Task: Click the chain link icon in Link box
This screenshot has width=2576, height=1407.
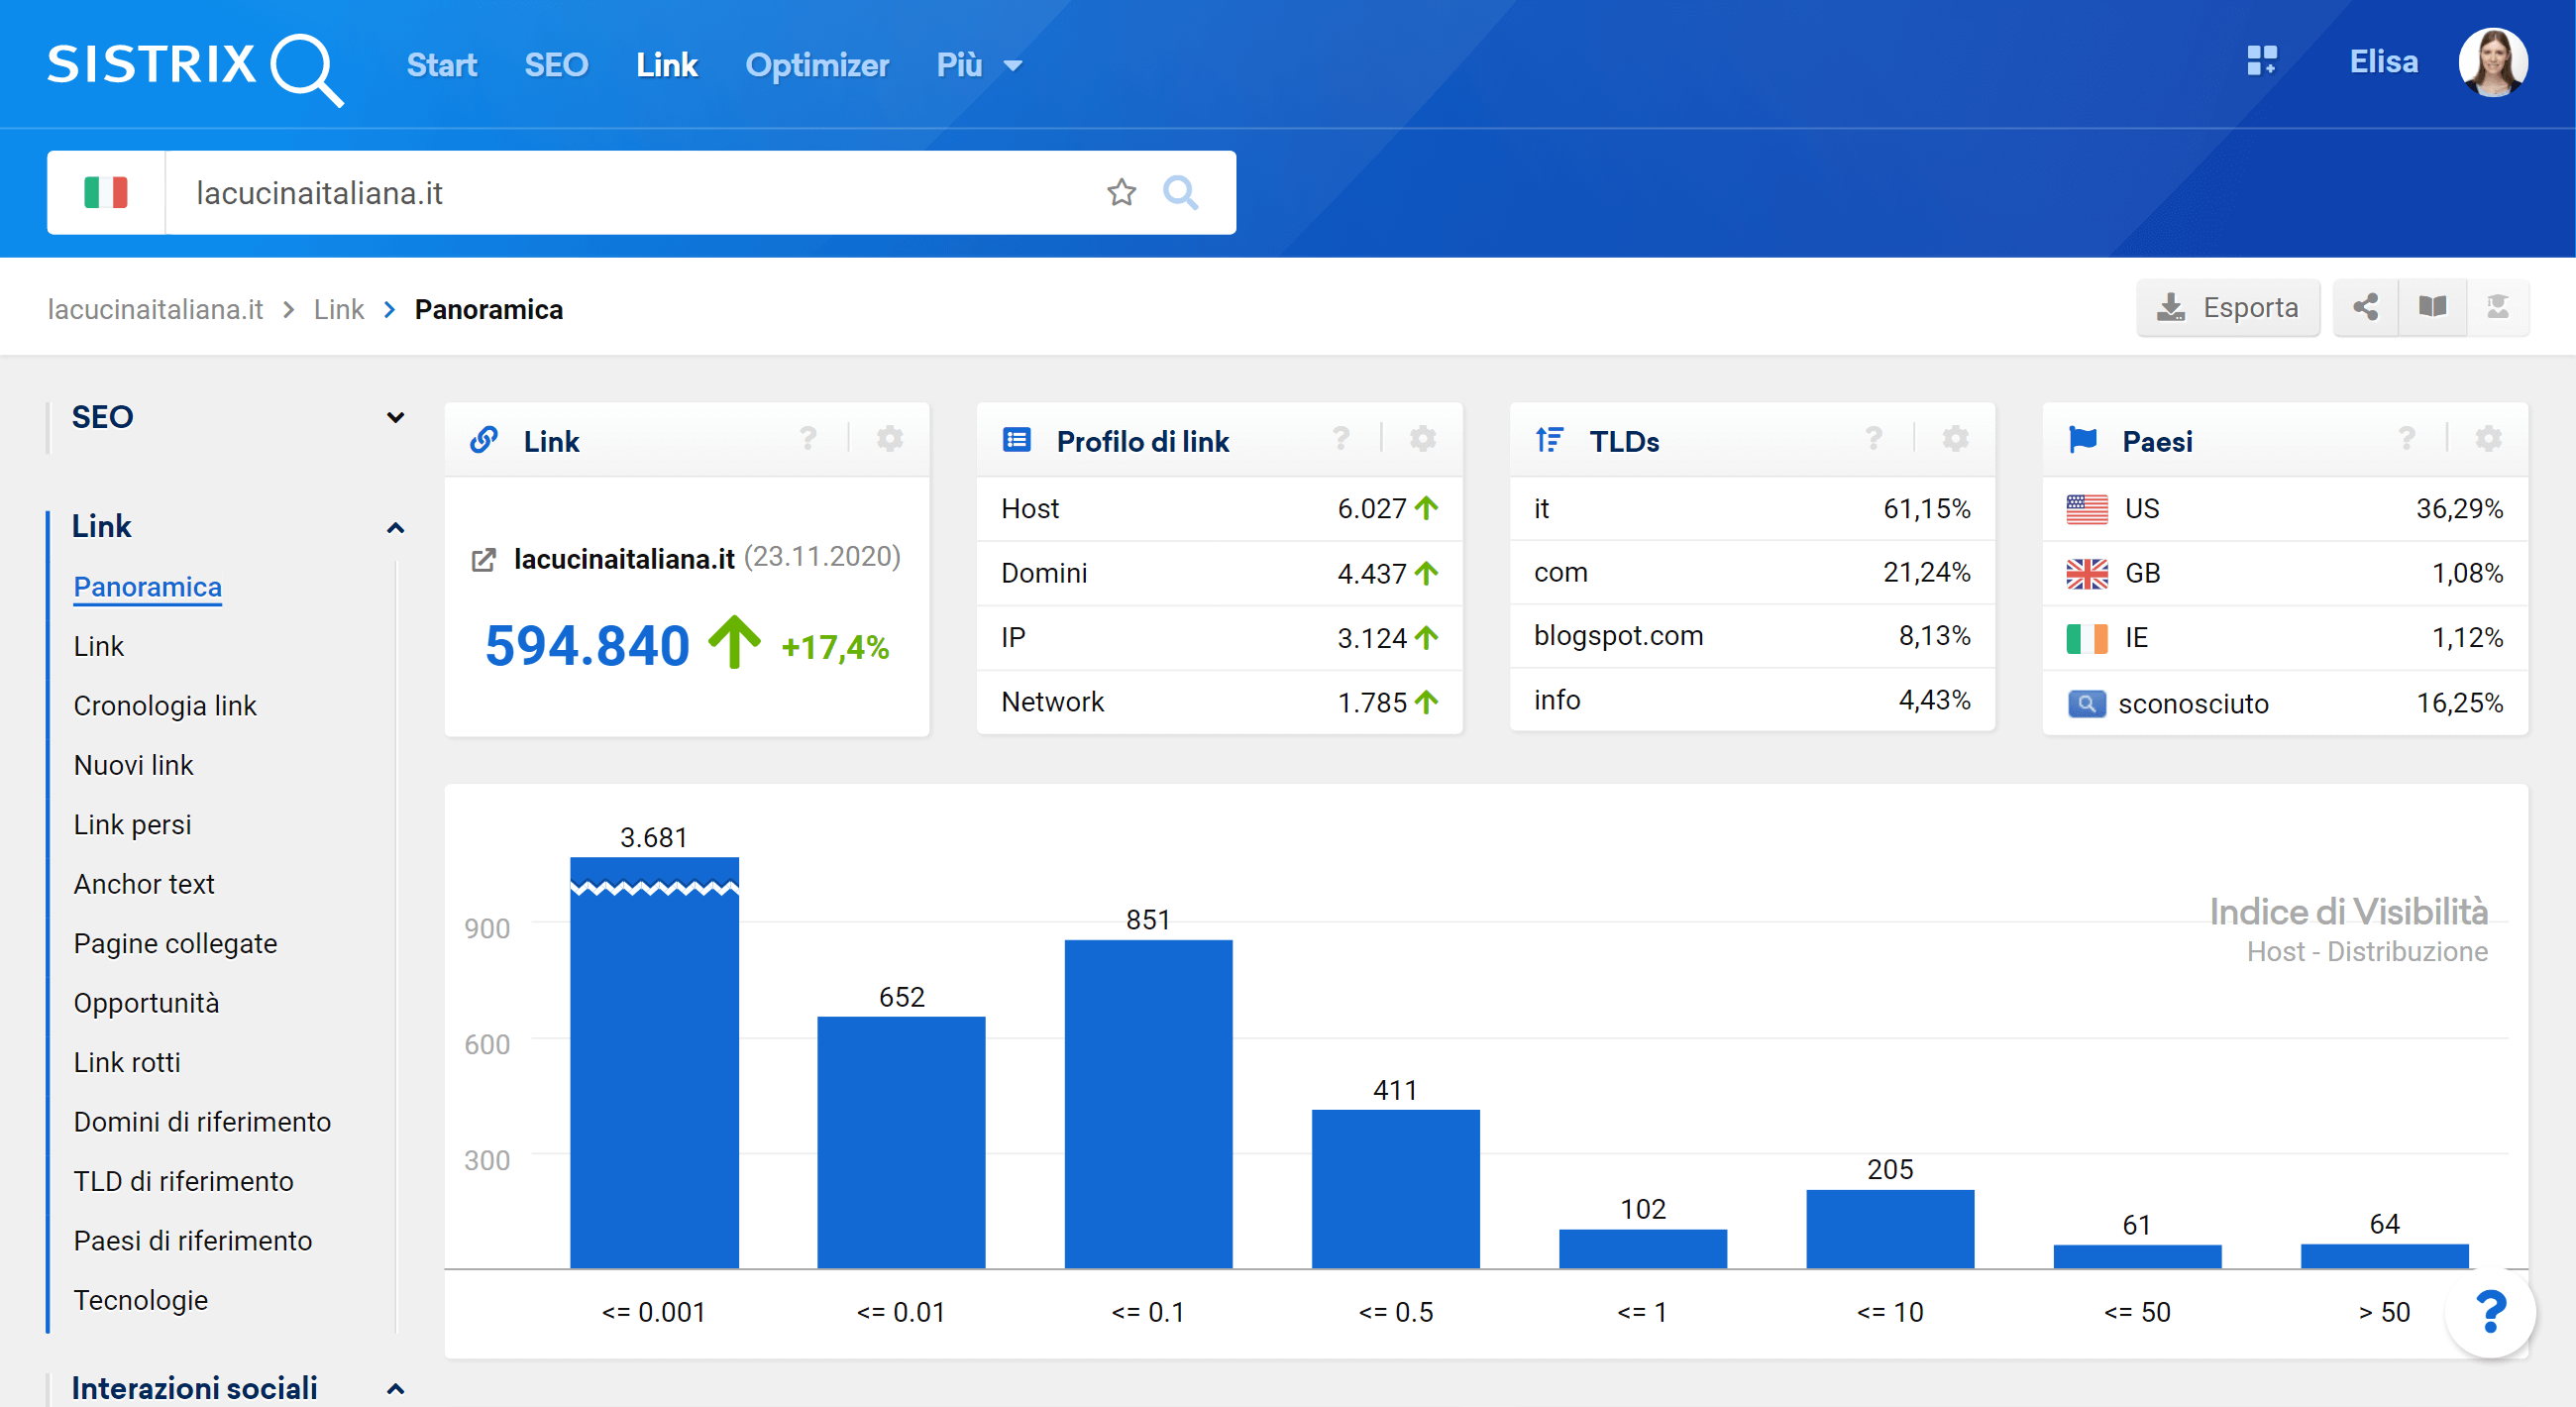Action: 484,439
